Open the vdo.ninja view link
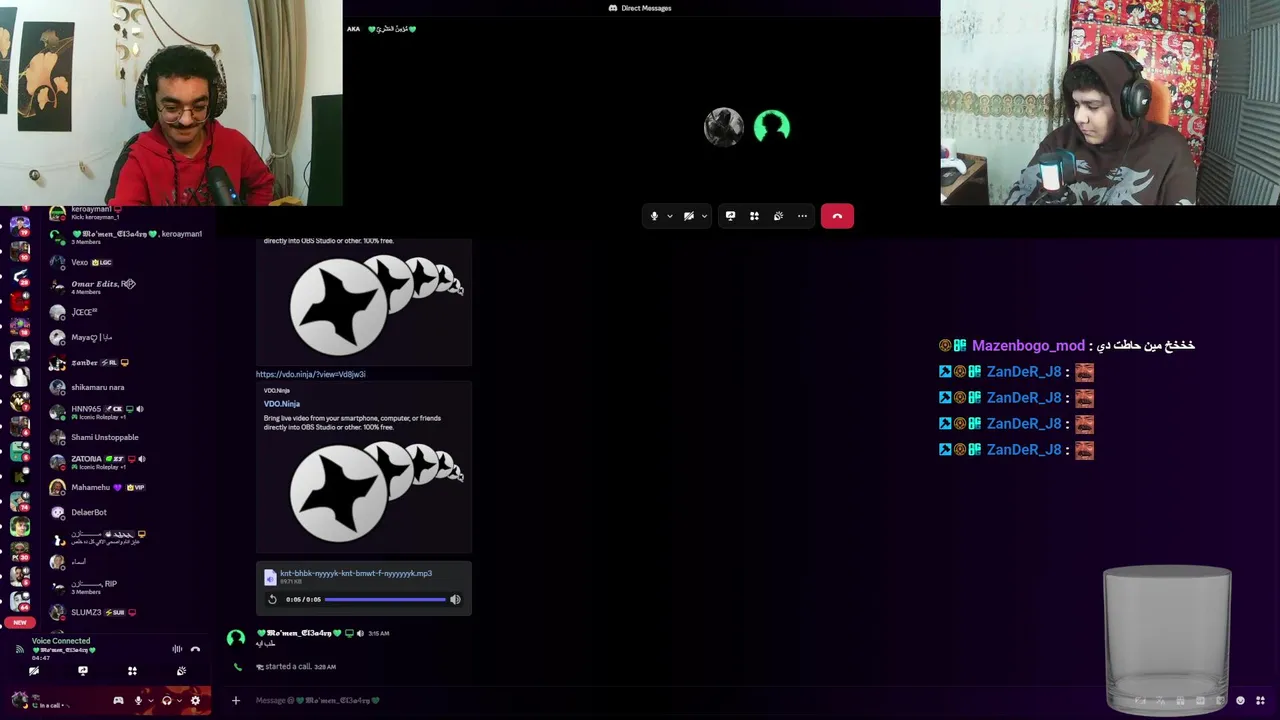Image resolution: width=1280 pixels, height=720 pixels. pos(311,374)
